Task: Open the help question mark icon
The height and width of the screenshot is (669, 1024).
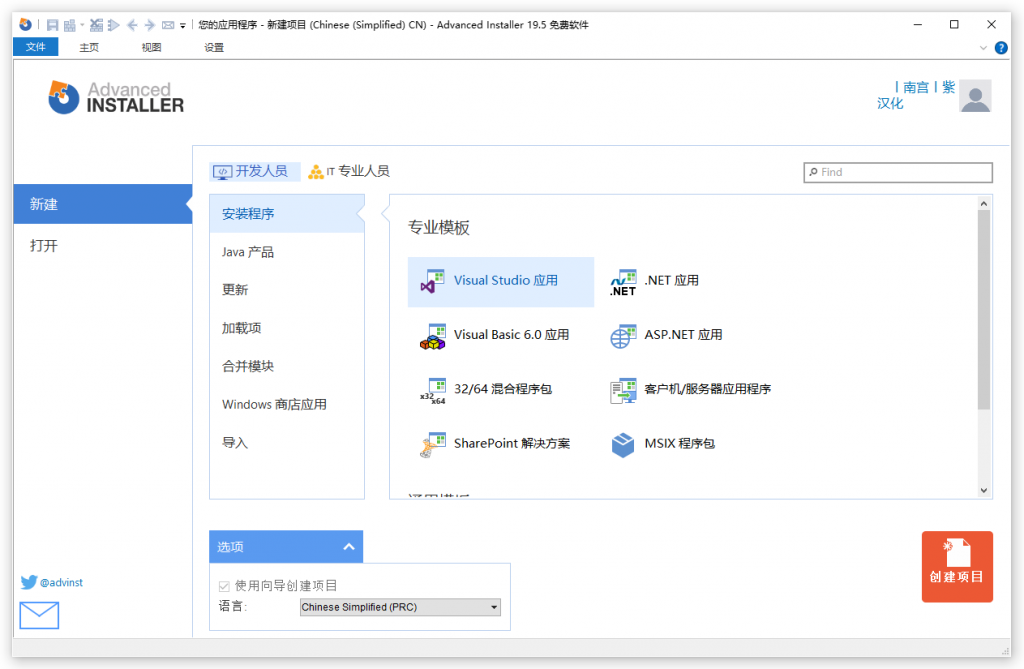Action: click(x=1001, y=47)
